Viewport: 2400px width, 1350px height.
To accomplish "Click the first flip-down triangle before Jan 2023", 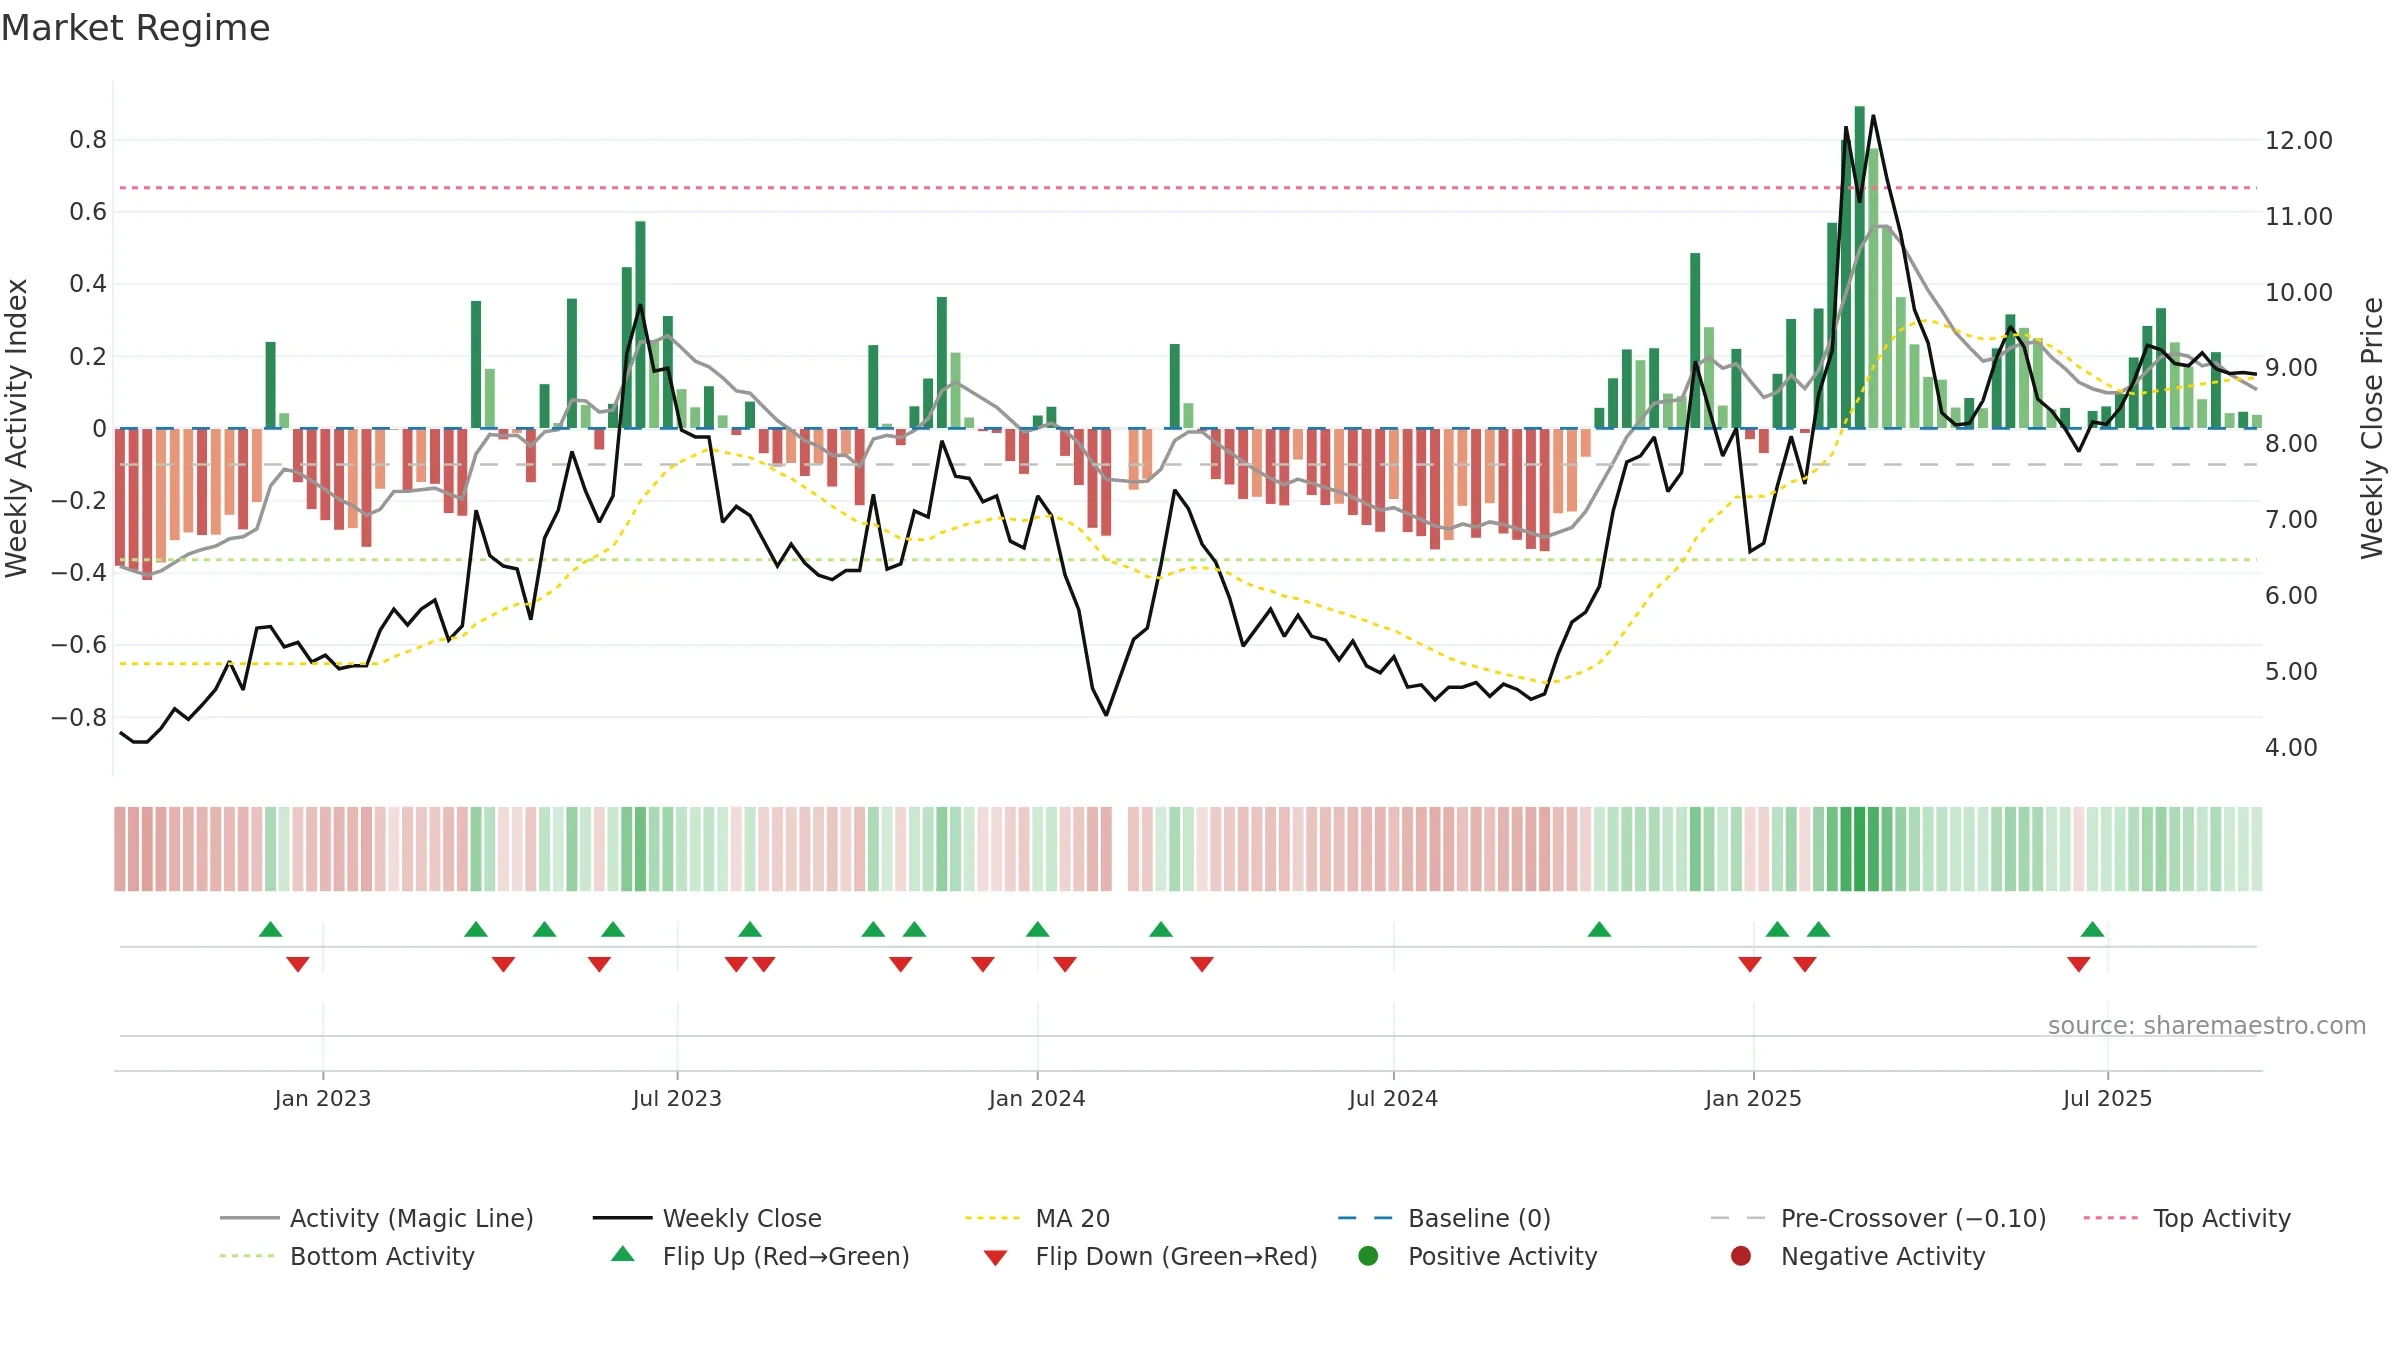I will [298, 964].
